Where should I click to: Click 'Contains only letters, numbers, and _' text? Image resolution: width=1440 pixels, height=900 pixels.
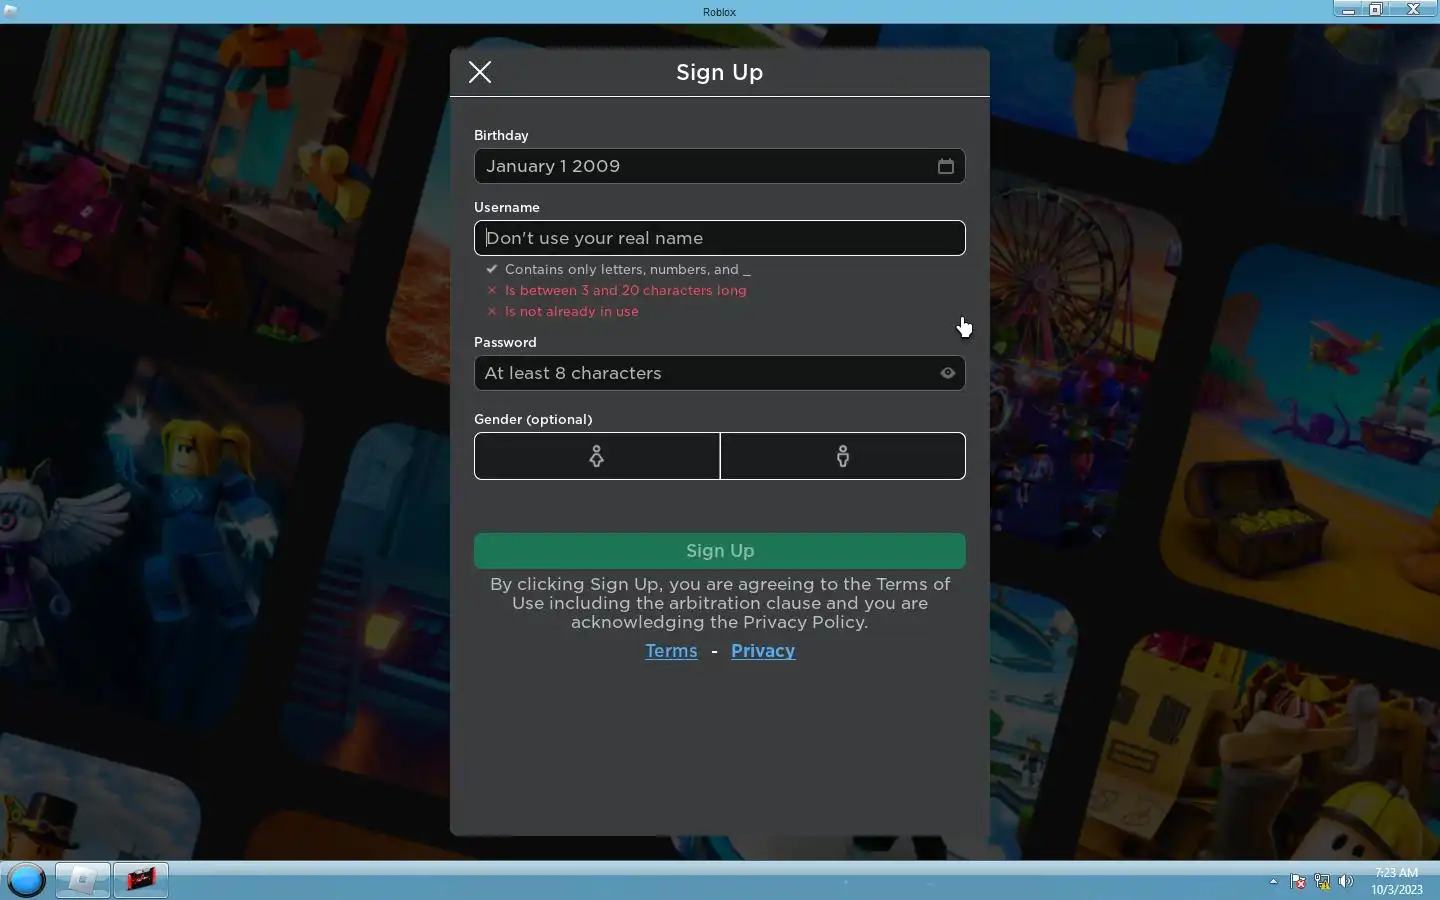click(x=627, y=269)
